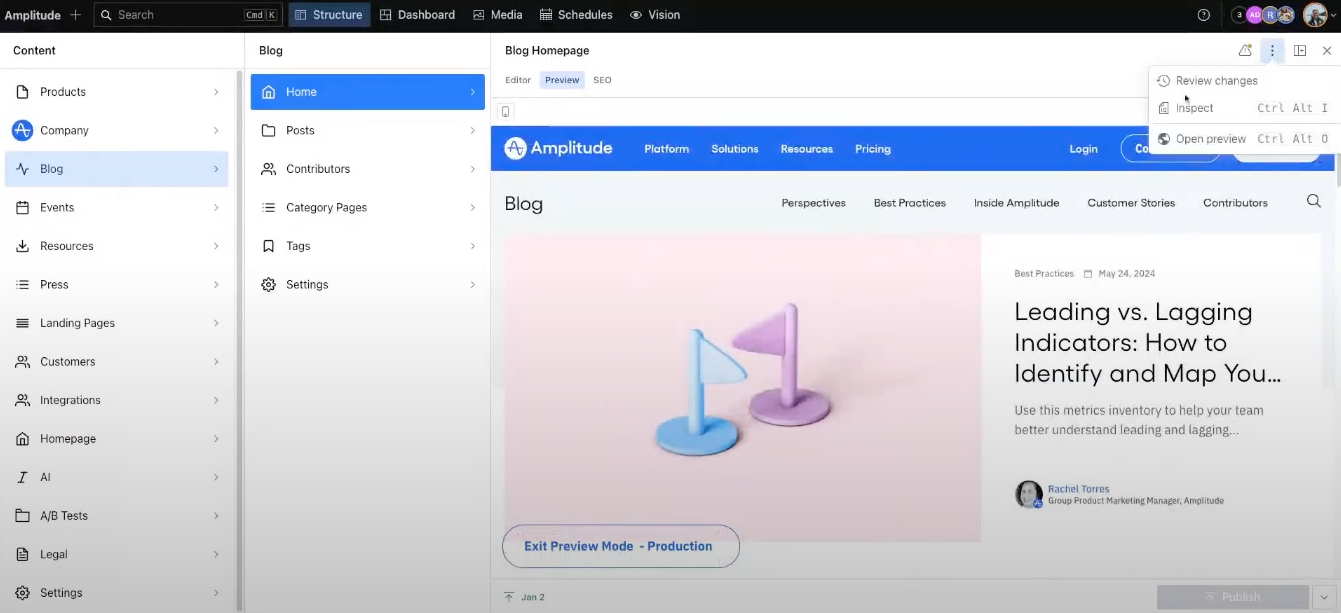This screenshot has width=1341, height=613.
Task: Open the Vision tab
Action: pyautogui.click(x=655, y=15)
